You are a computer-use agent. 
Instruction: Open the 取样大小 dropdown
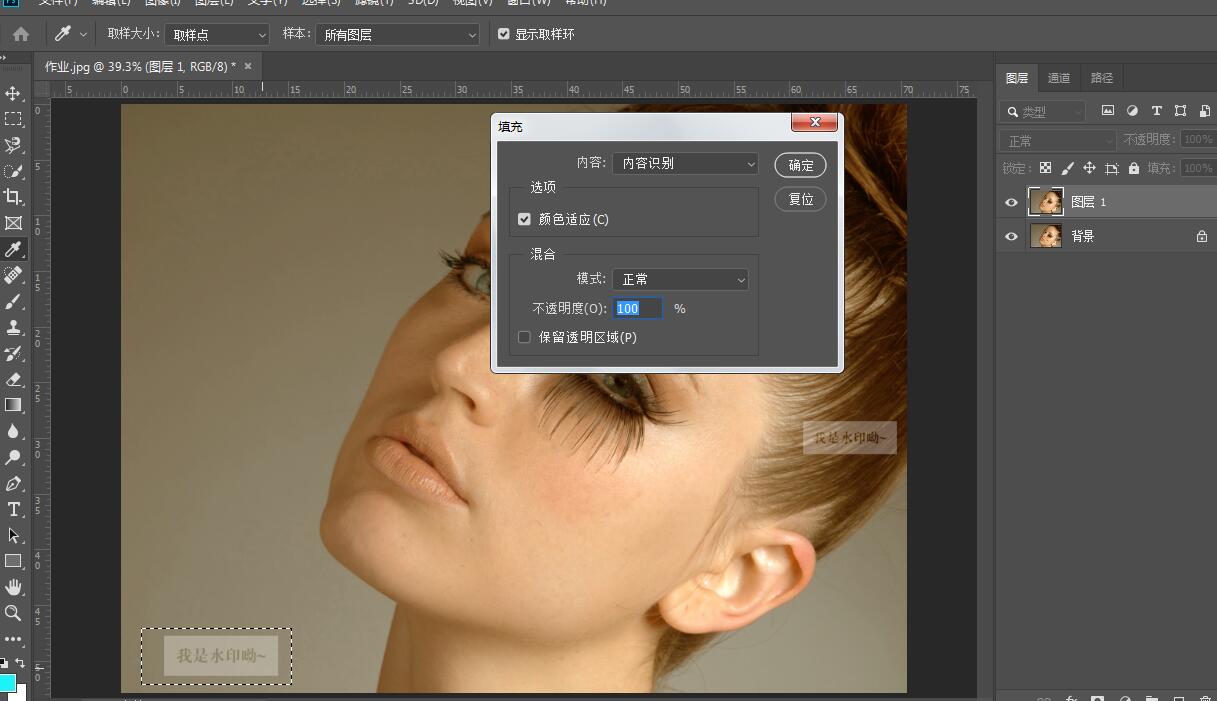[217, 35]
